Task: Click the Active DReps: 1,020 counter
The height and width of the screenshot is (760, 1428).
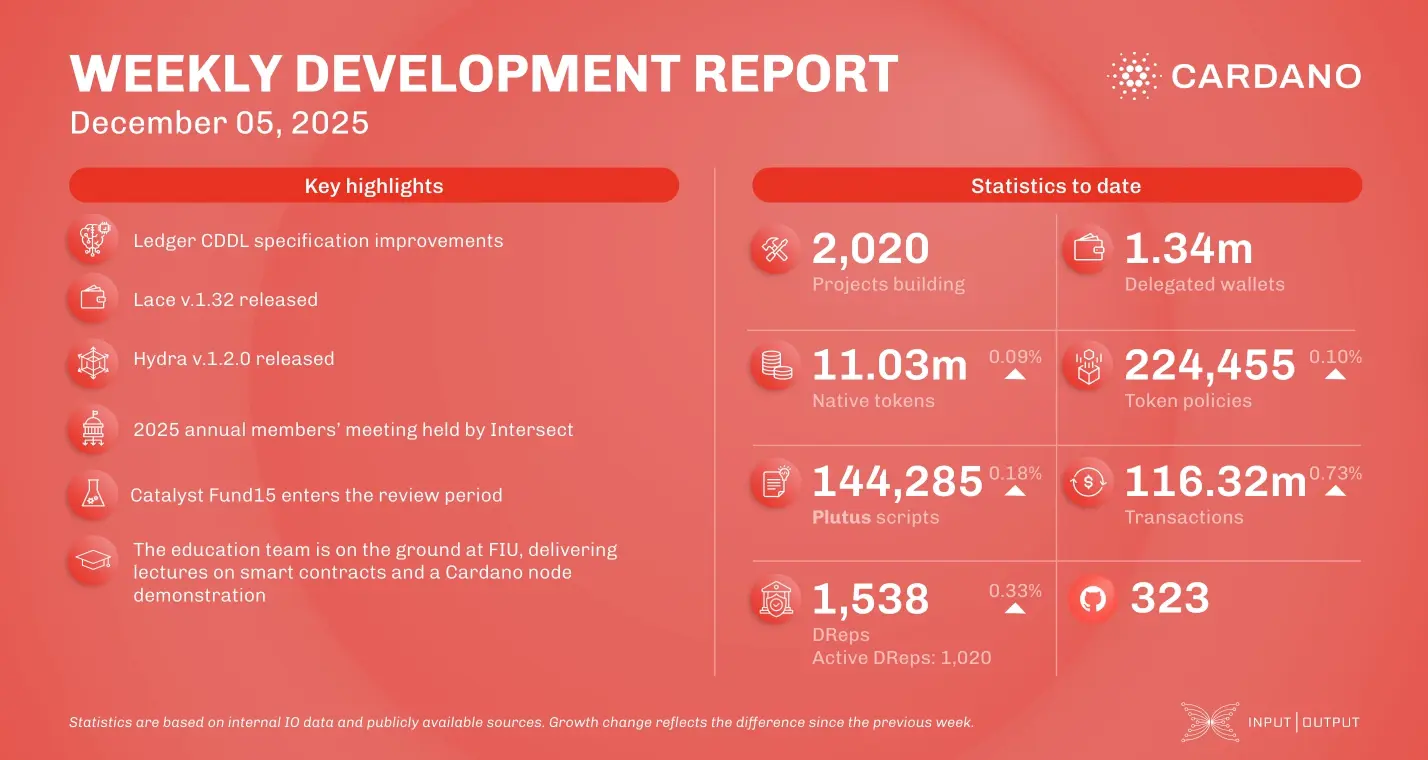Action: 901,658
